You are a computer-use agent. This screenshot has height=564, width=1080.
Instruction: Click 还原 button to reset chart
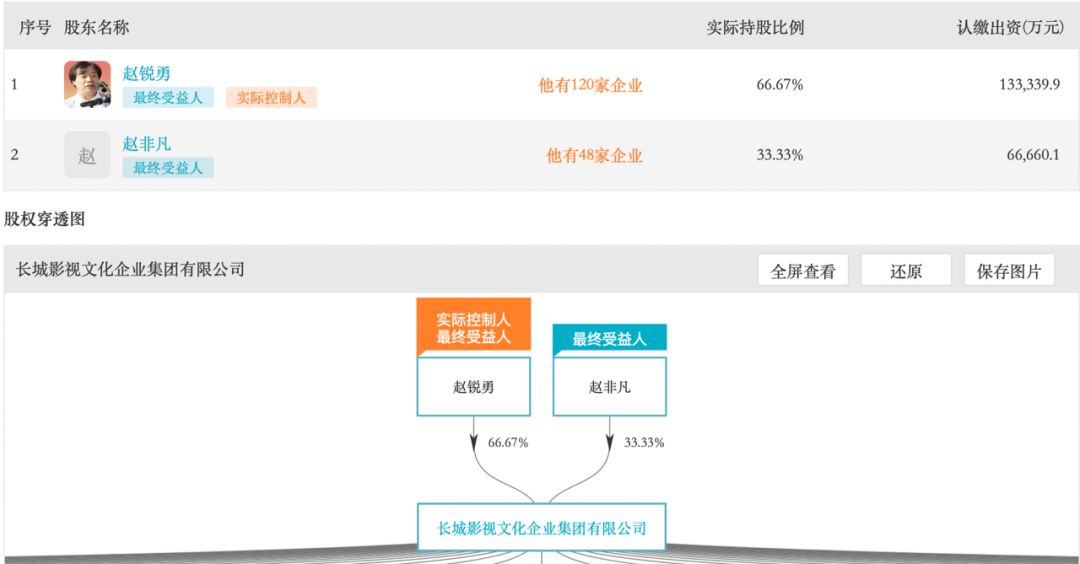[906, 271]
